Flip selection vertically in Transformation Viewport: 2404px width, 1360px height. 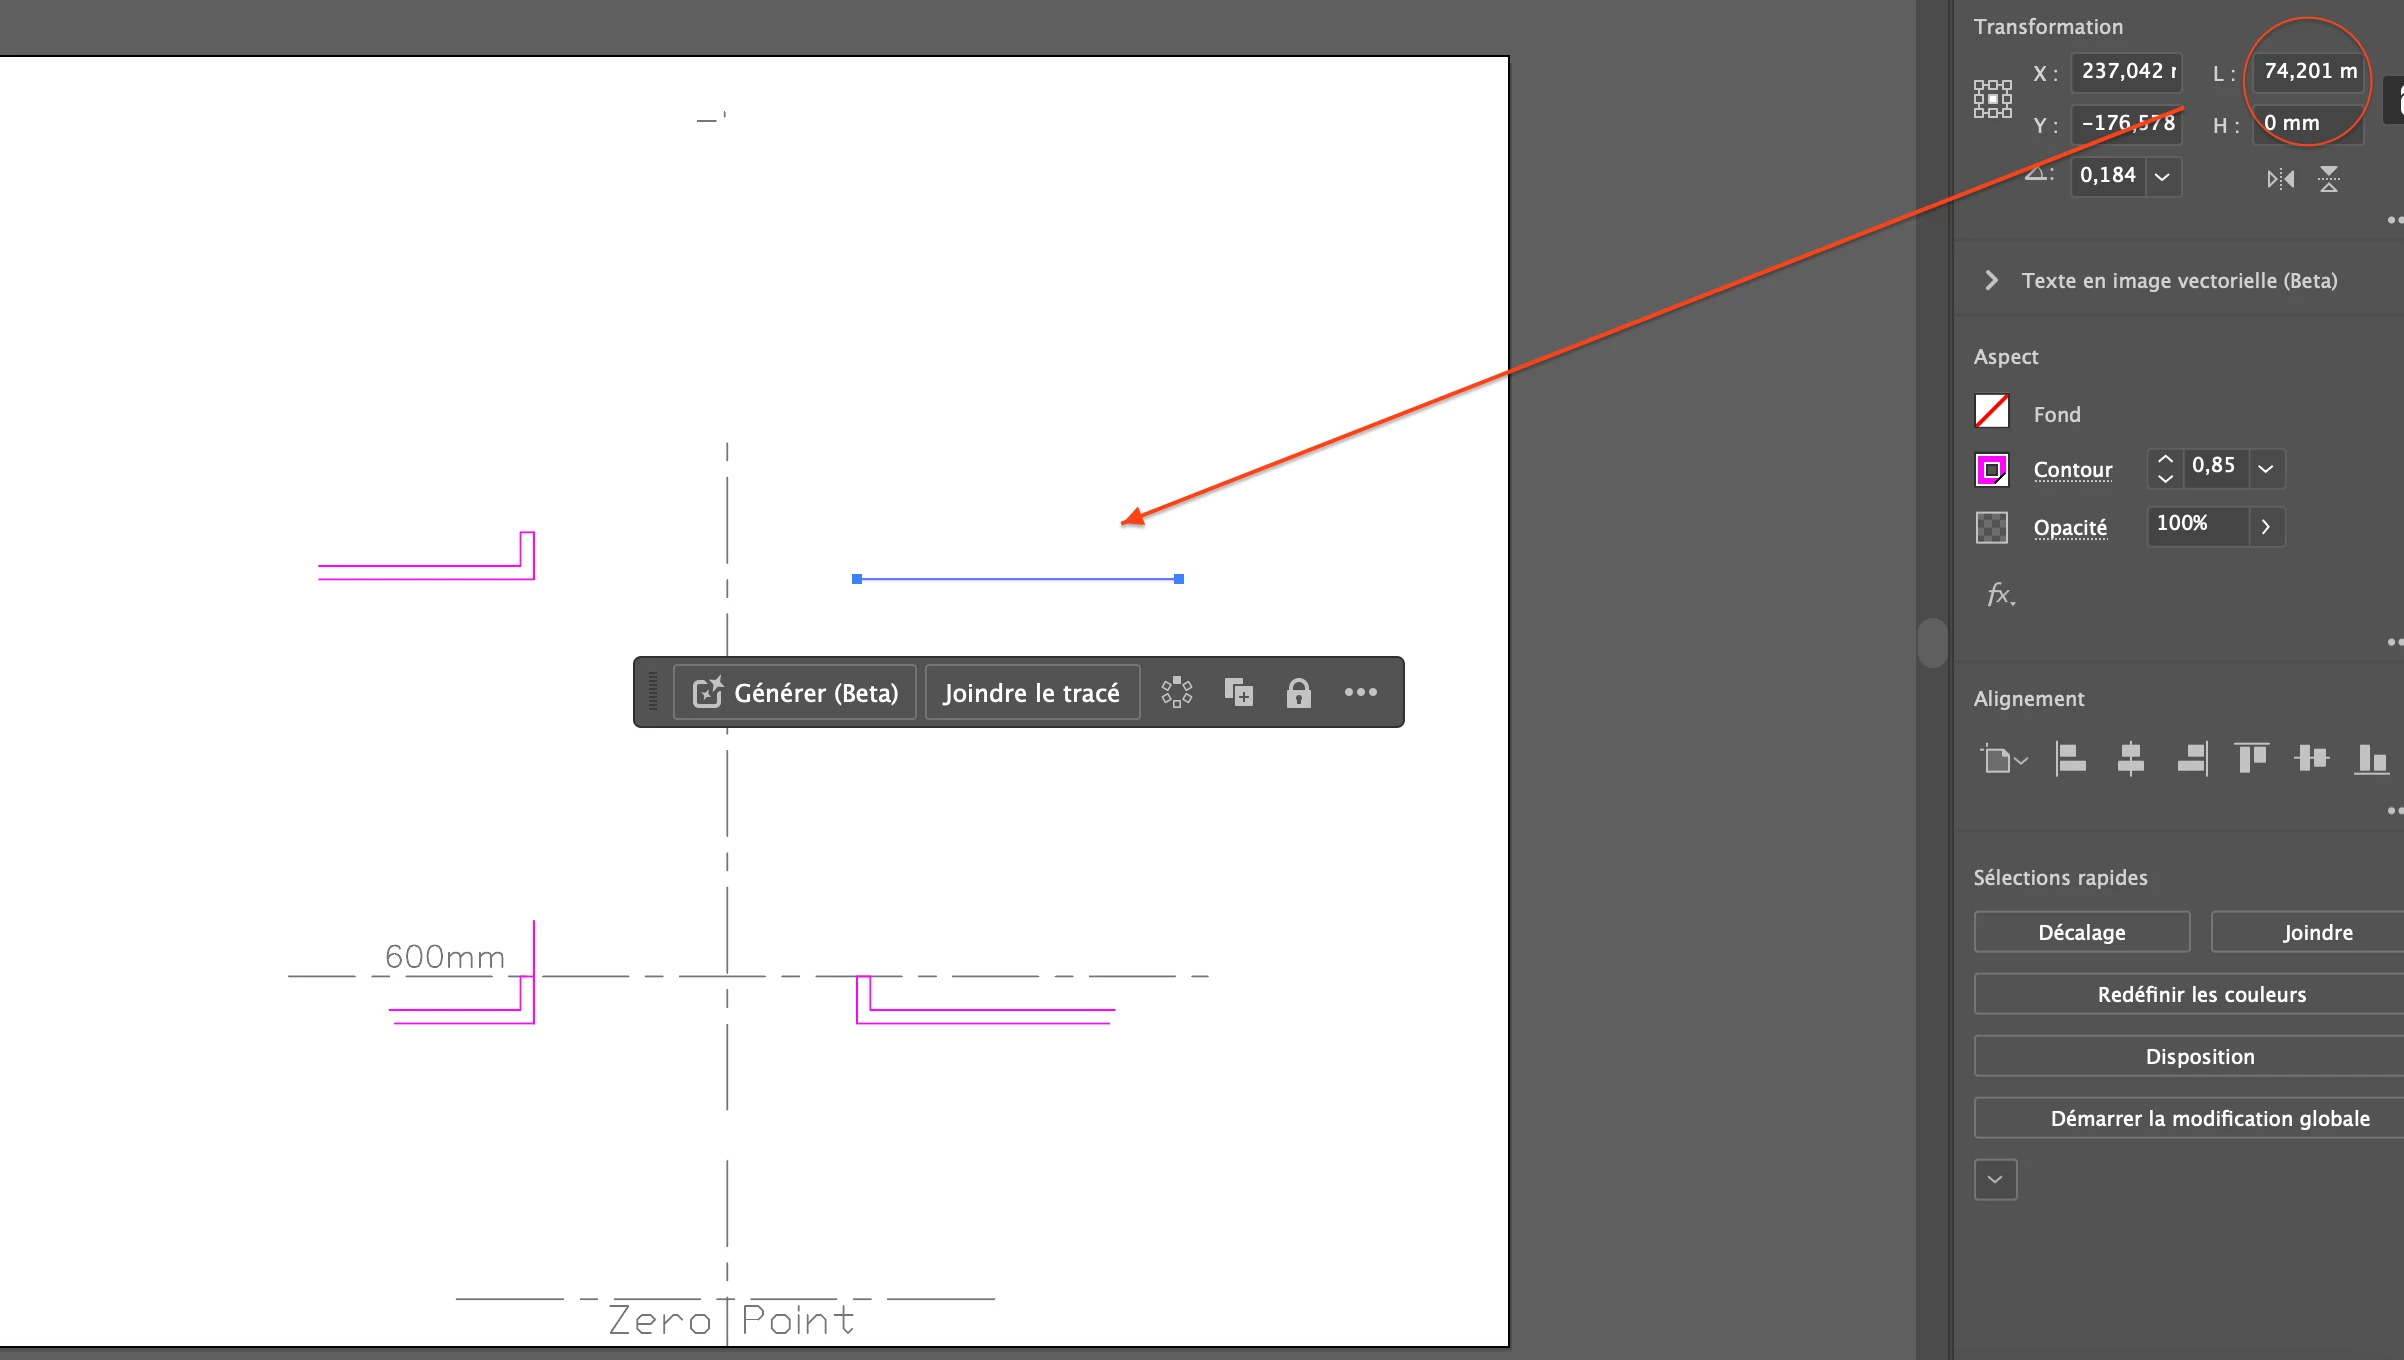point(2329,179)
